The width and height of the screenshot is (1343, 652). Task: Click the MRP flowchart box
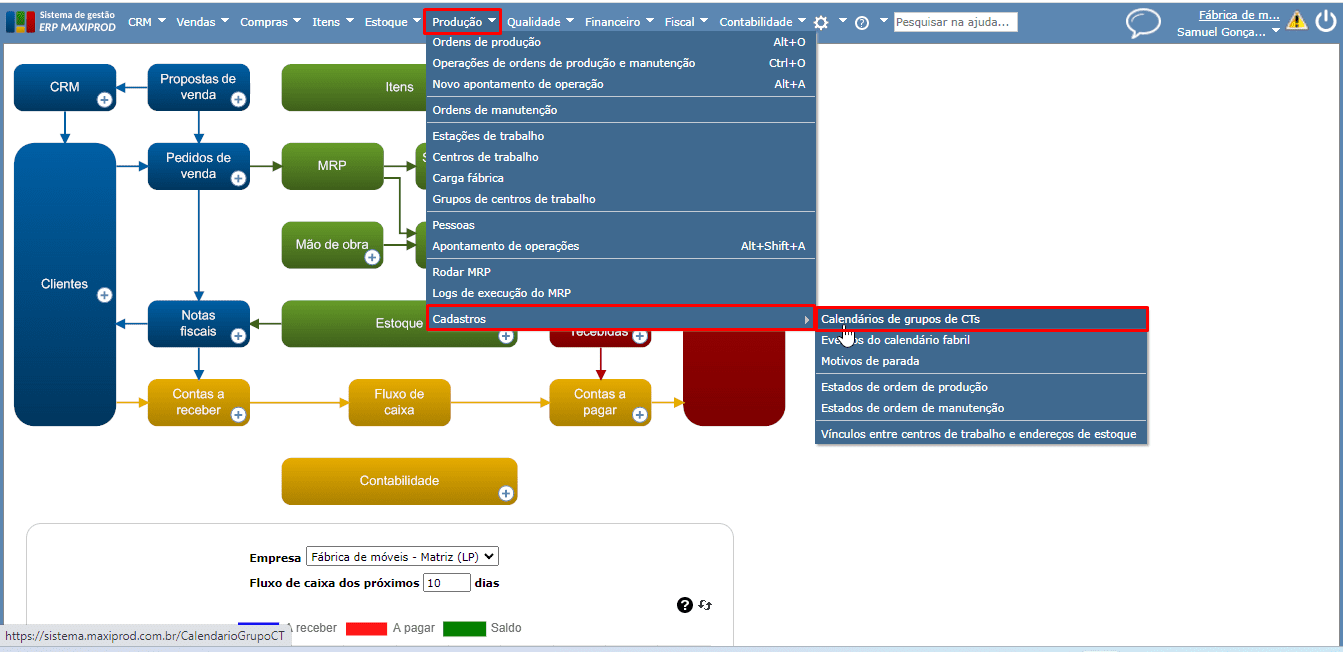332,166
